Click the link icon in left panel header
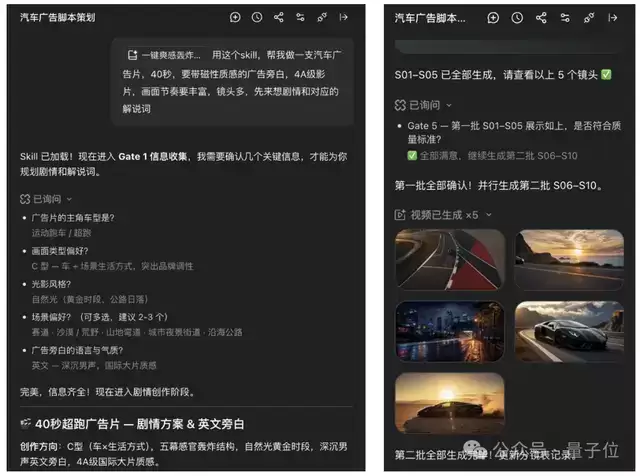The width and height of the screenshot is (640, 476). [322, 17]
